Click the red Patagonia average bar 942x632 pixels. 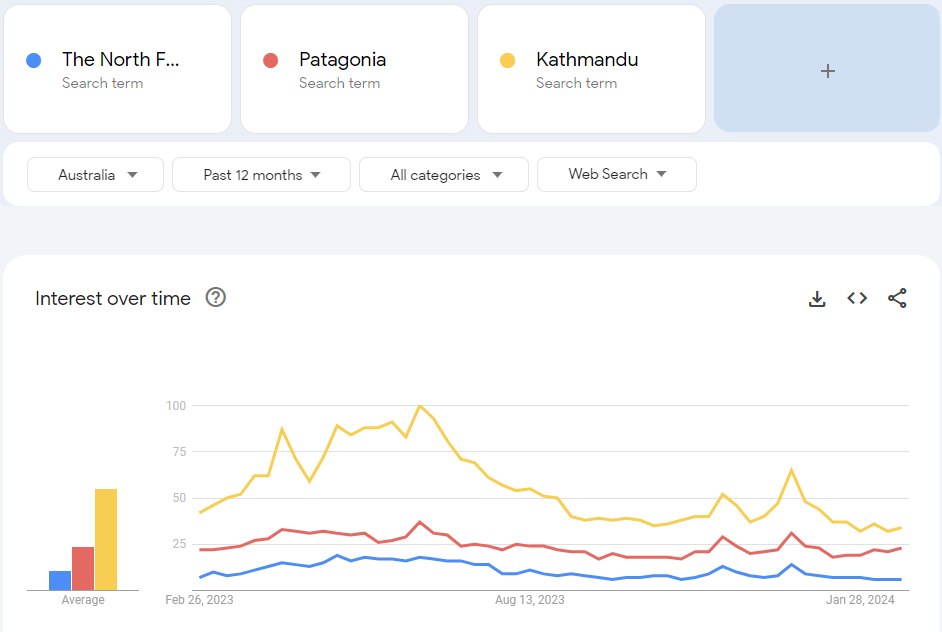click(x=83, y=568)
